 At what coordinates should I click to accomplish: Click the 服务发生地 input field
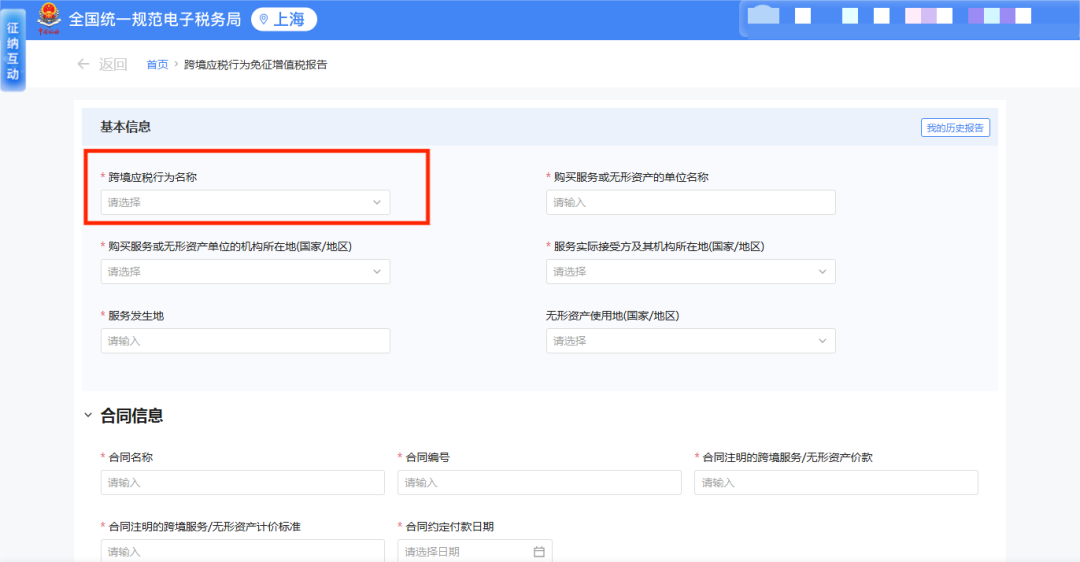pyautogui.click(x=245, y=341)
